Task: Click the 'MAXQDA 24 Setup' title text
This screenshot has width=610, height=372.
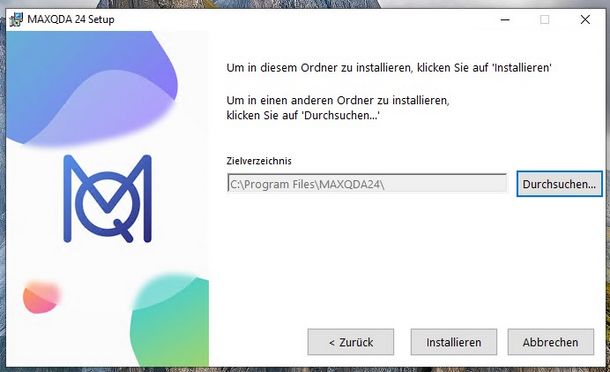Action: [71, 19]
